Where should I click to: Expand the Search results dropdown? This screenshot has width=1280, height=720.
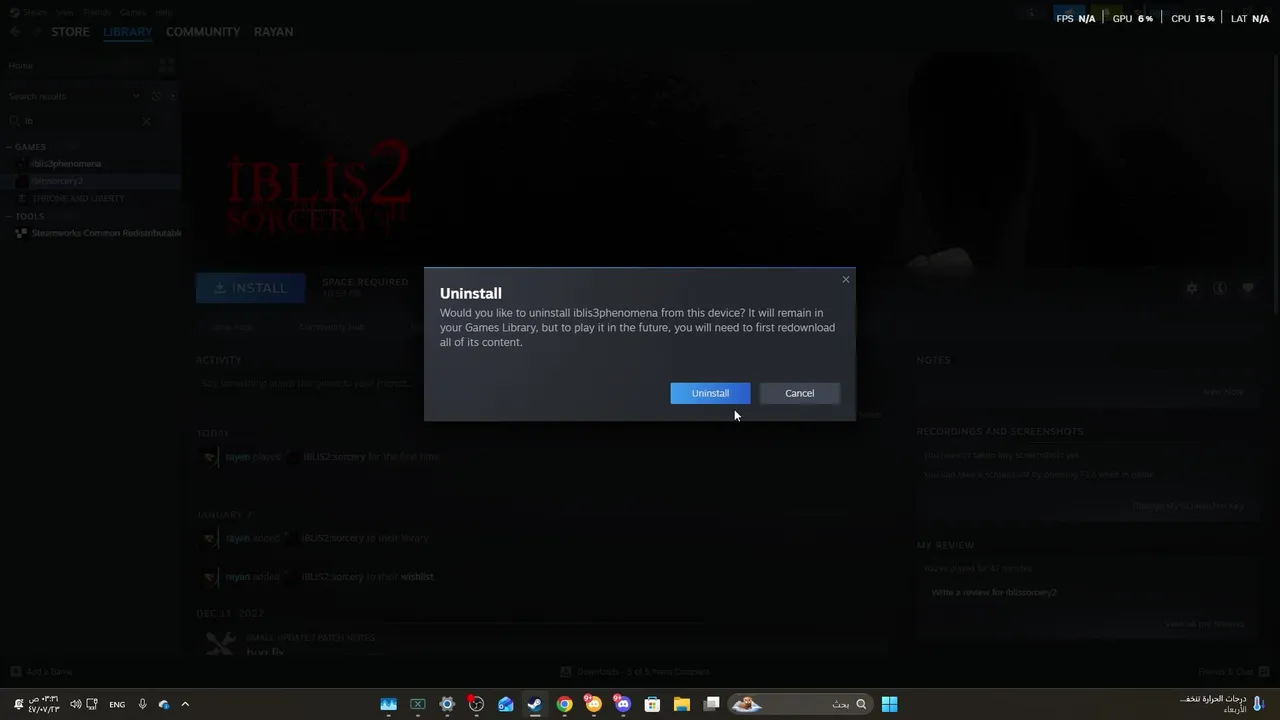point(136,96)
